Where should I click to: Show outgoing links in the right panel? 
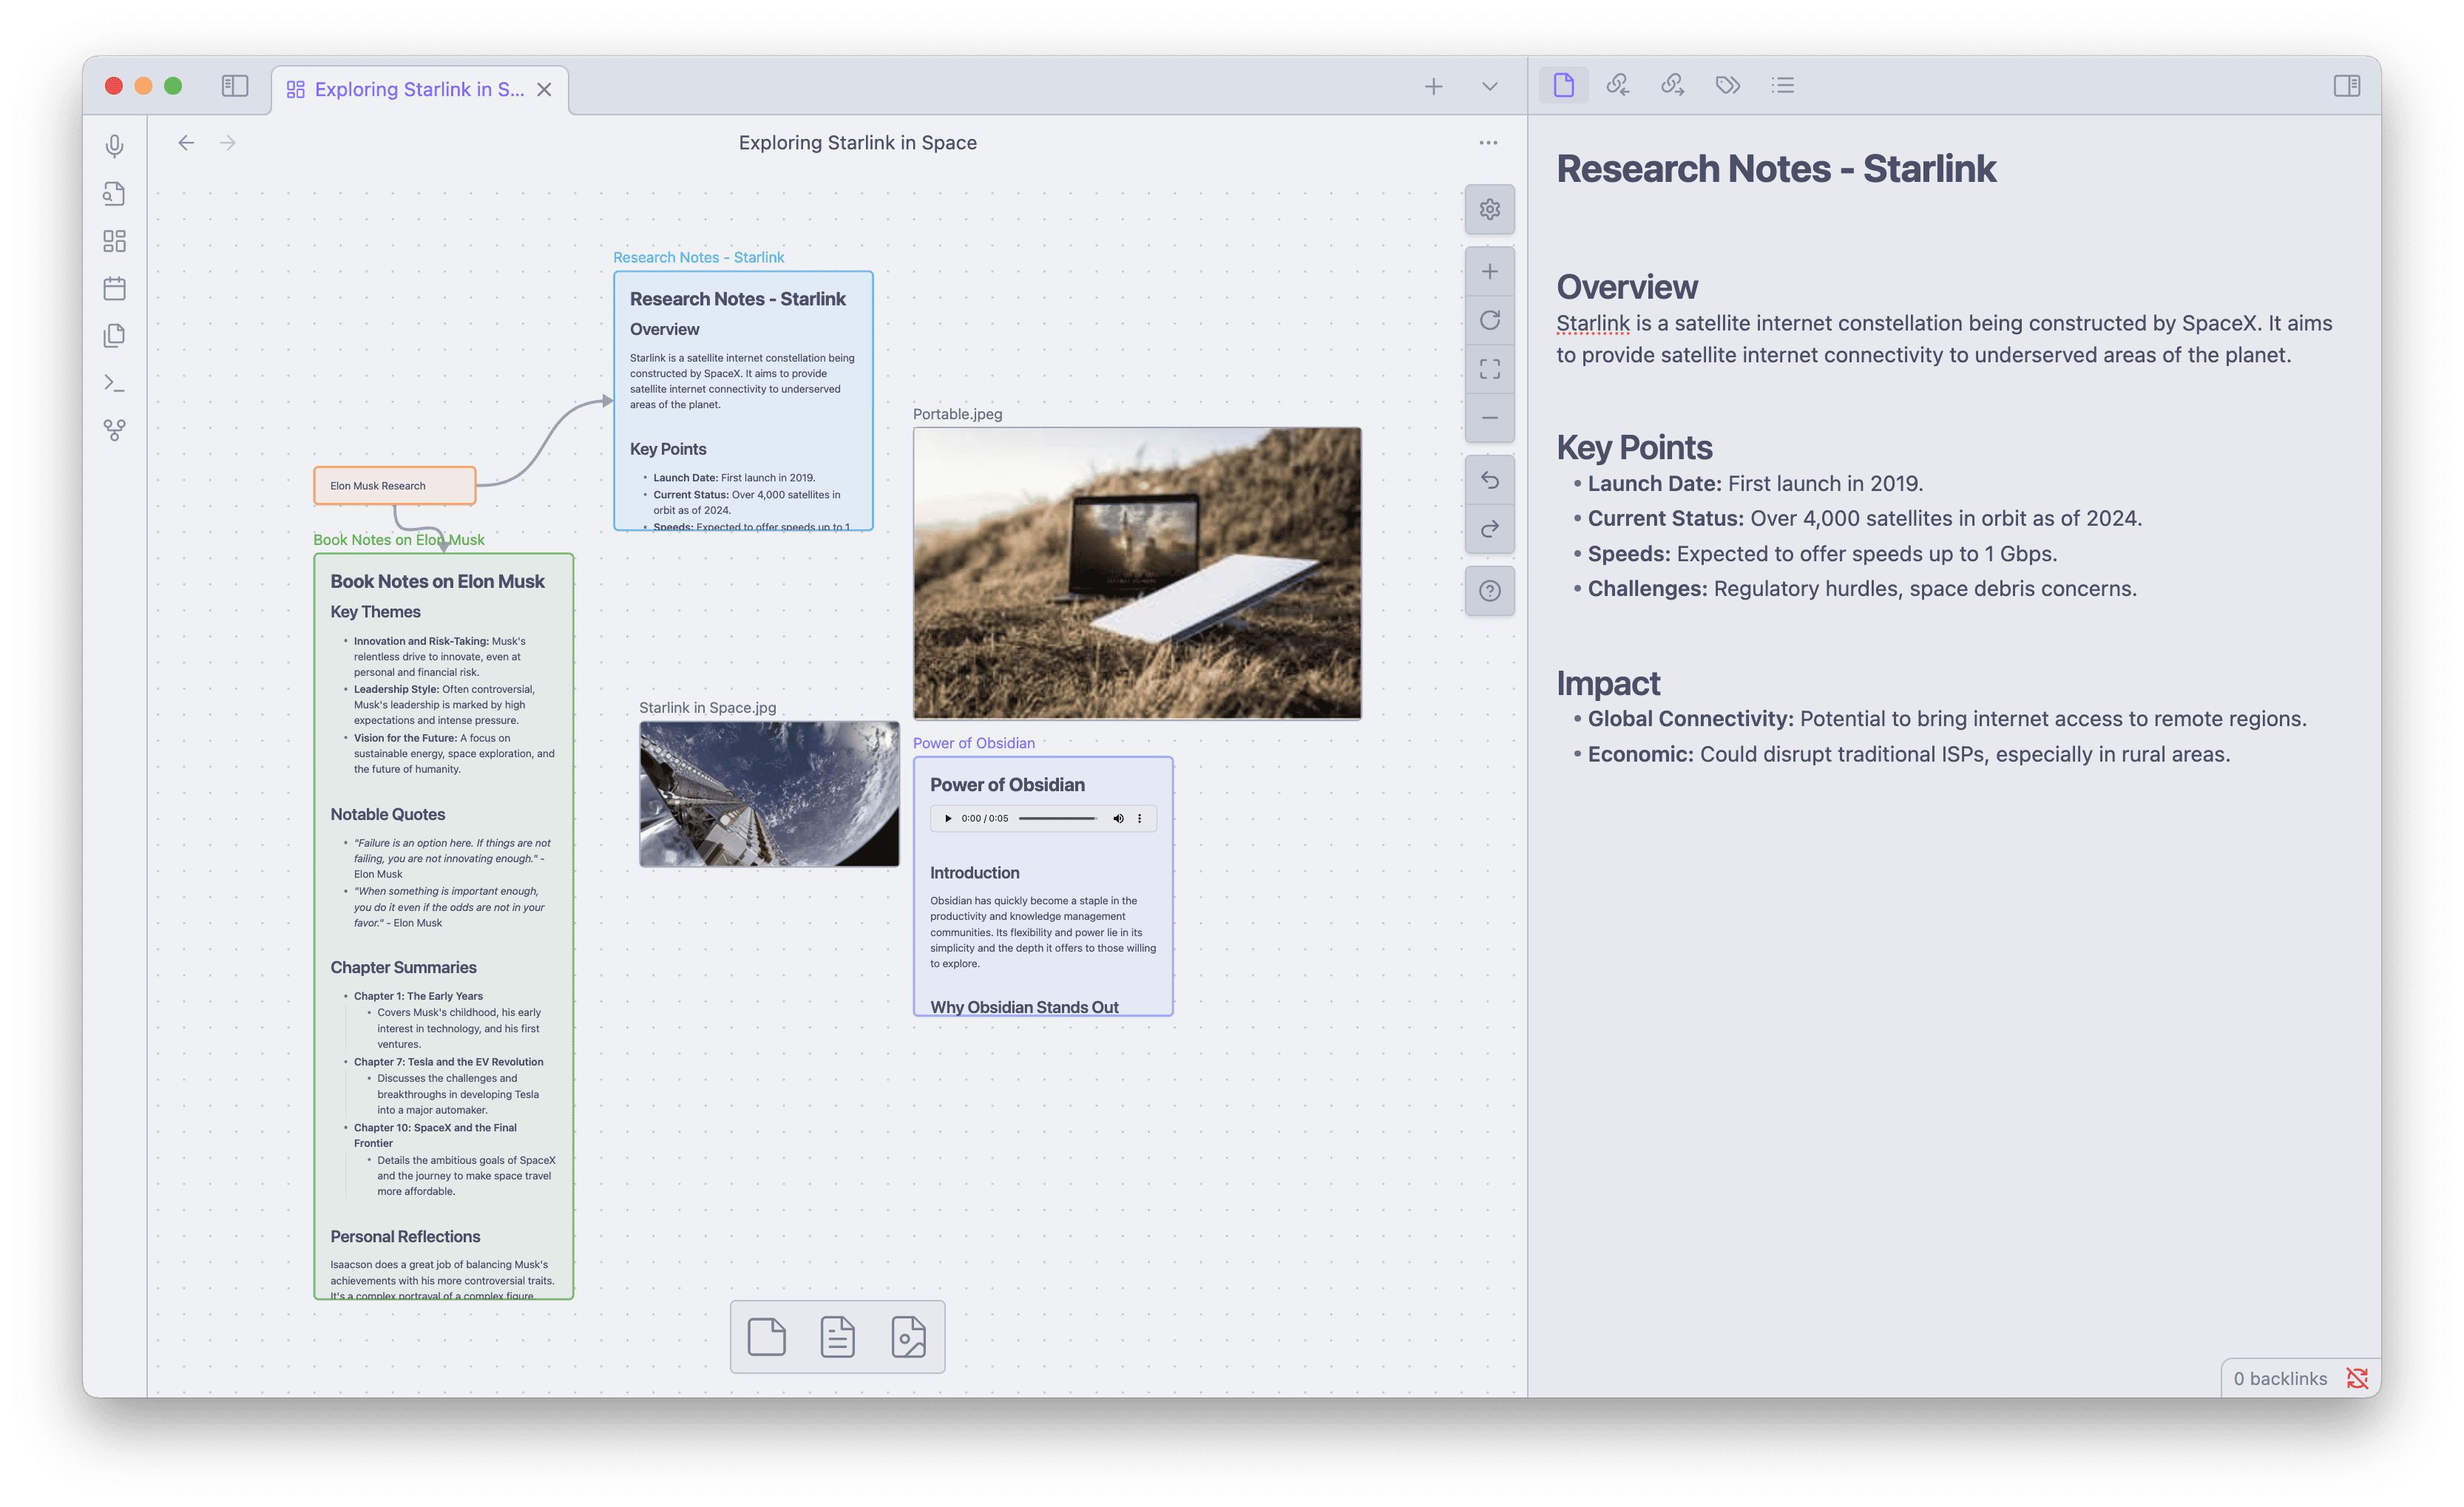tap(1673, 85)
